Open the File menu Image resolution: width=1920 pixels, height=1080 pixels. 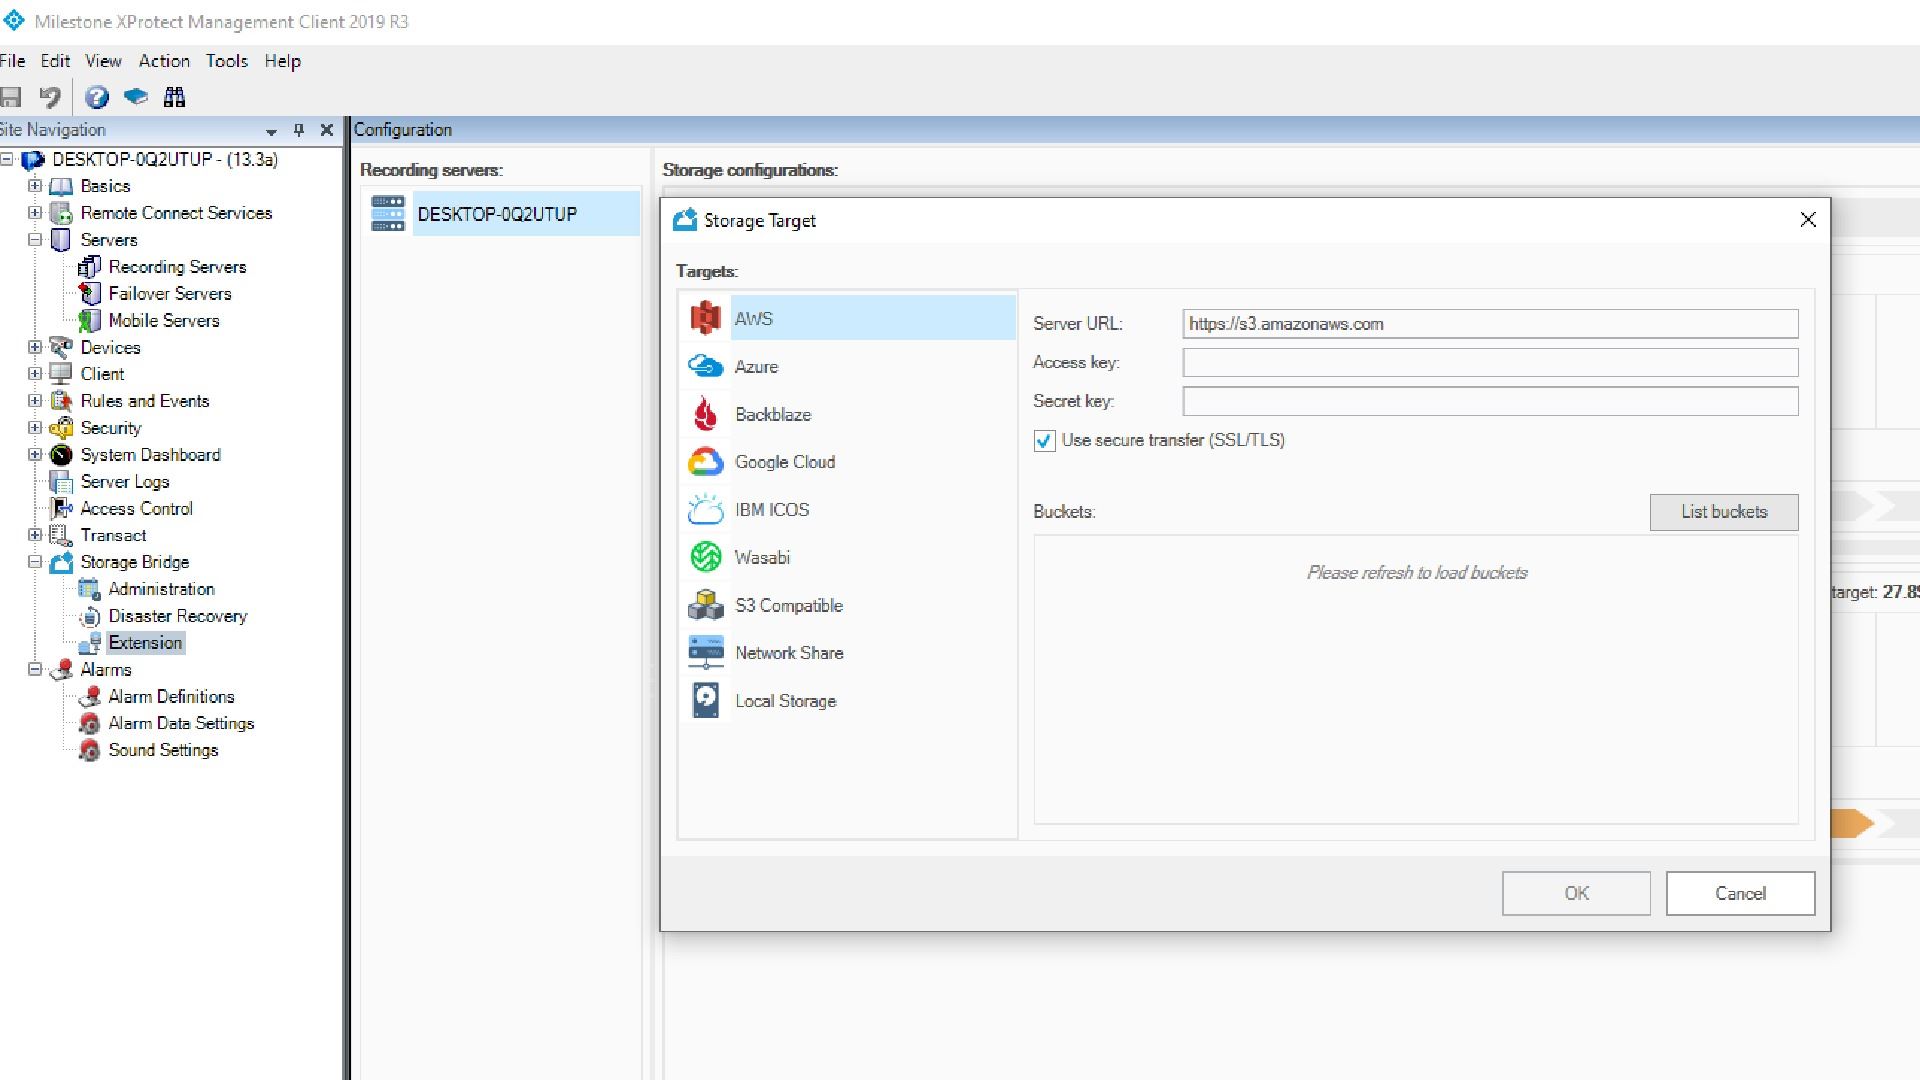[x=12, y=61]
